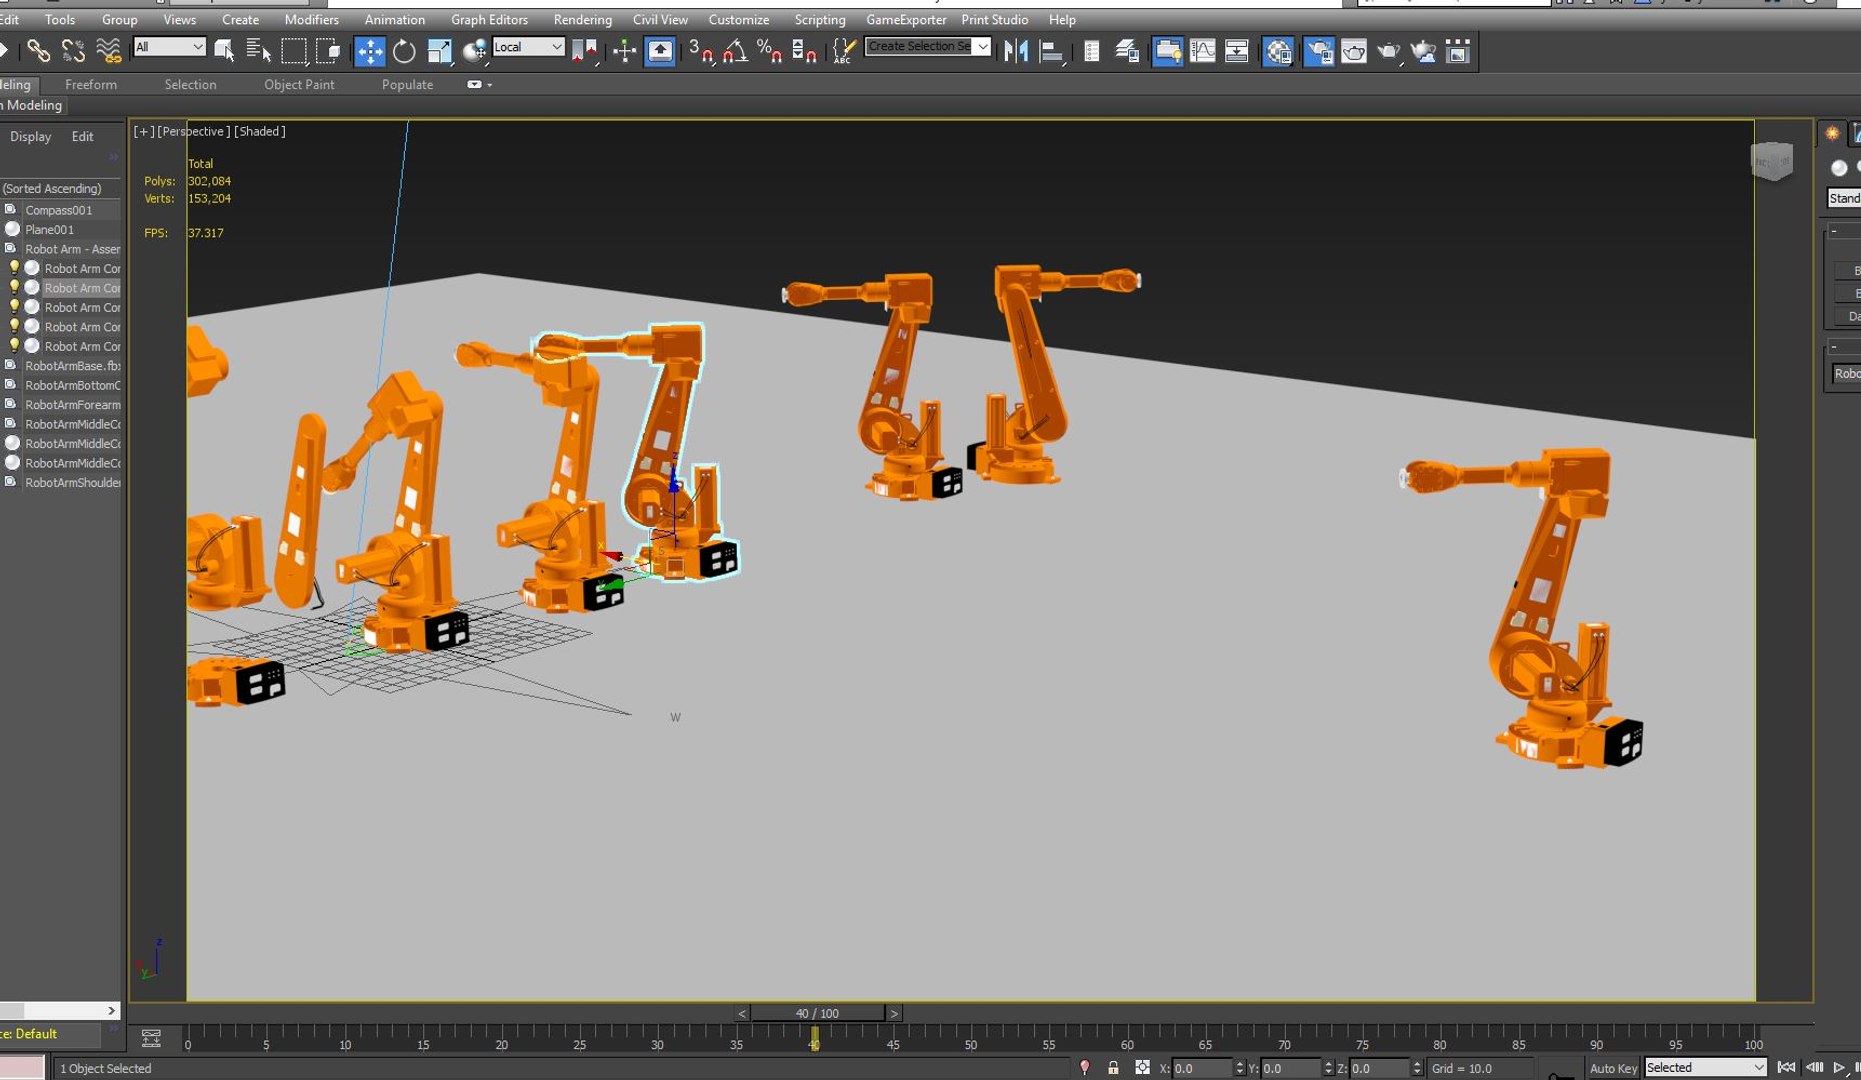
Task: Click the X coordinate input field
Action: click(x=1203, y=1068)
